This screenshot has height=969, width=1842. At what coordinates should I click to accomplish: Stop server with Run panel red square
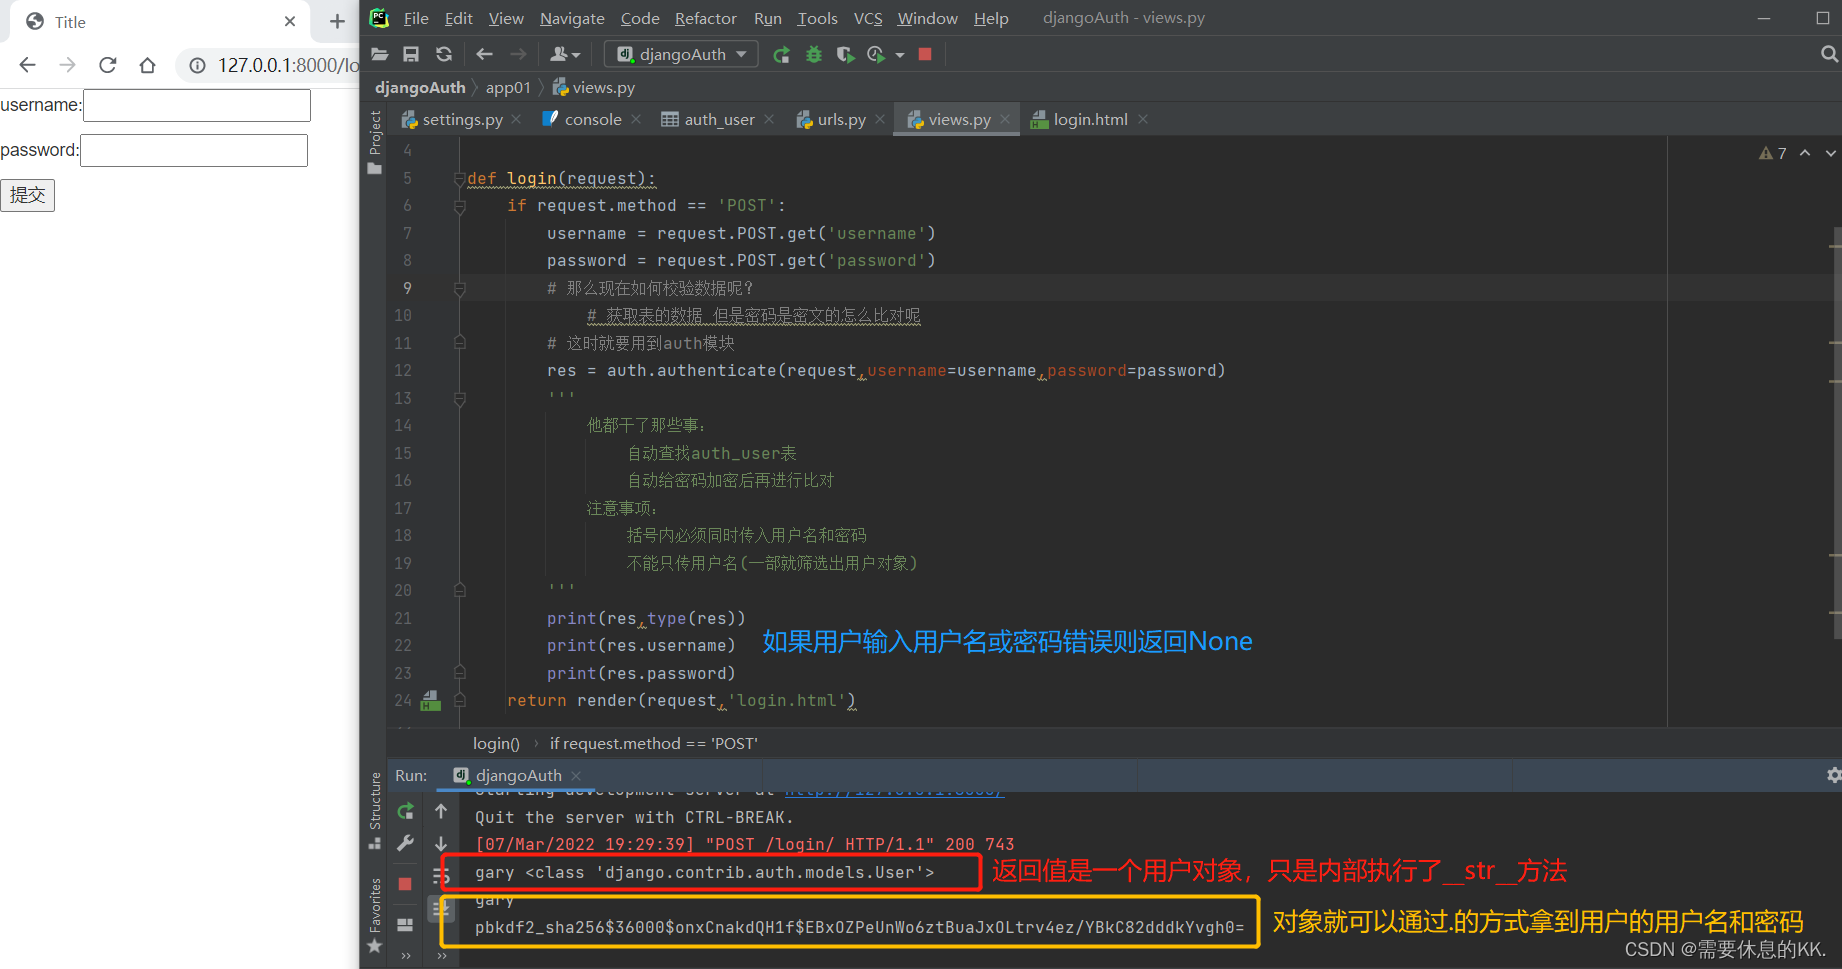[x=405, y=884]
